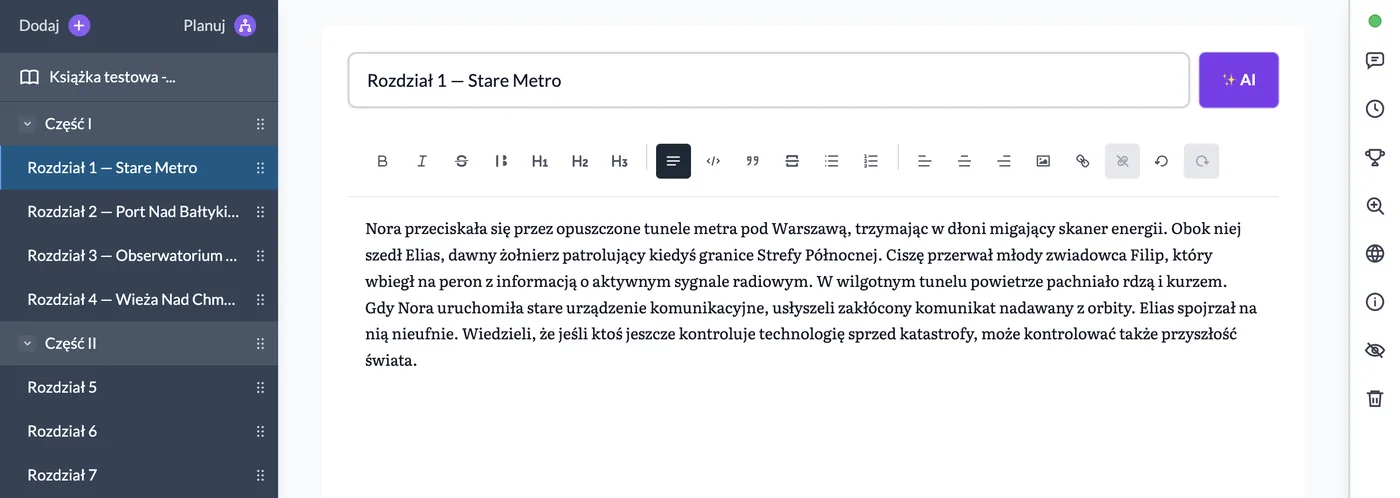Open the globe language icon
This screenshot has height=498, width=1400.
click(1375, 253)
